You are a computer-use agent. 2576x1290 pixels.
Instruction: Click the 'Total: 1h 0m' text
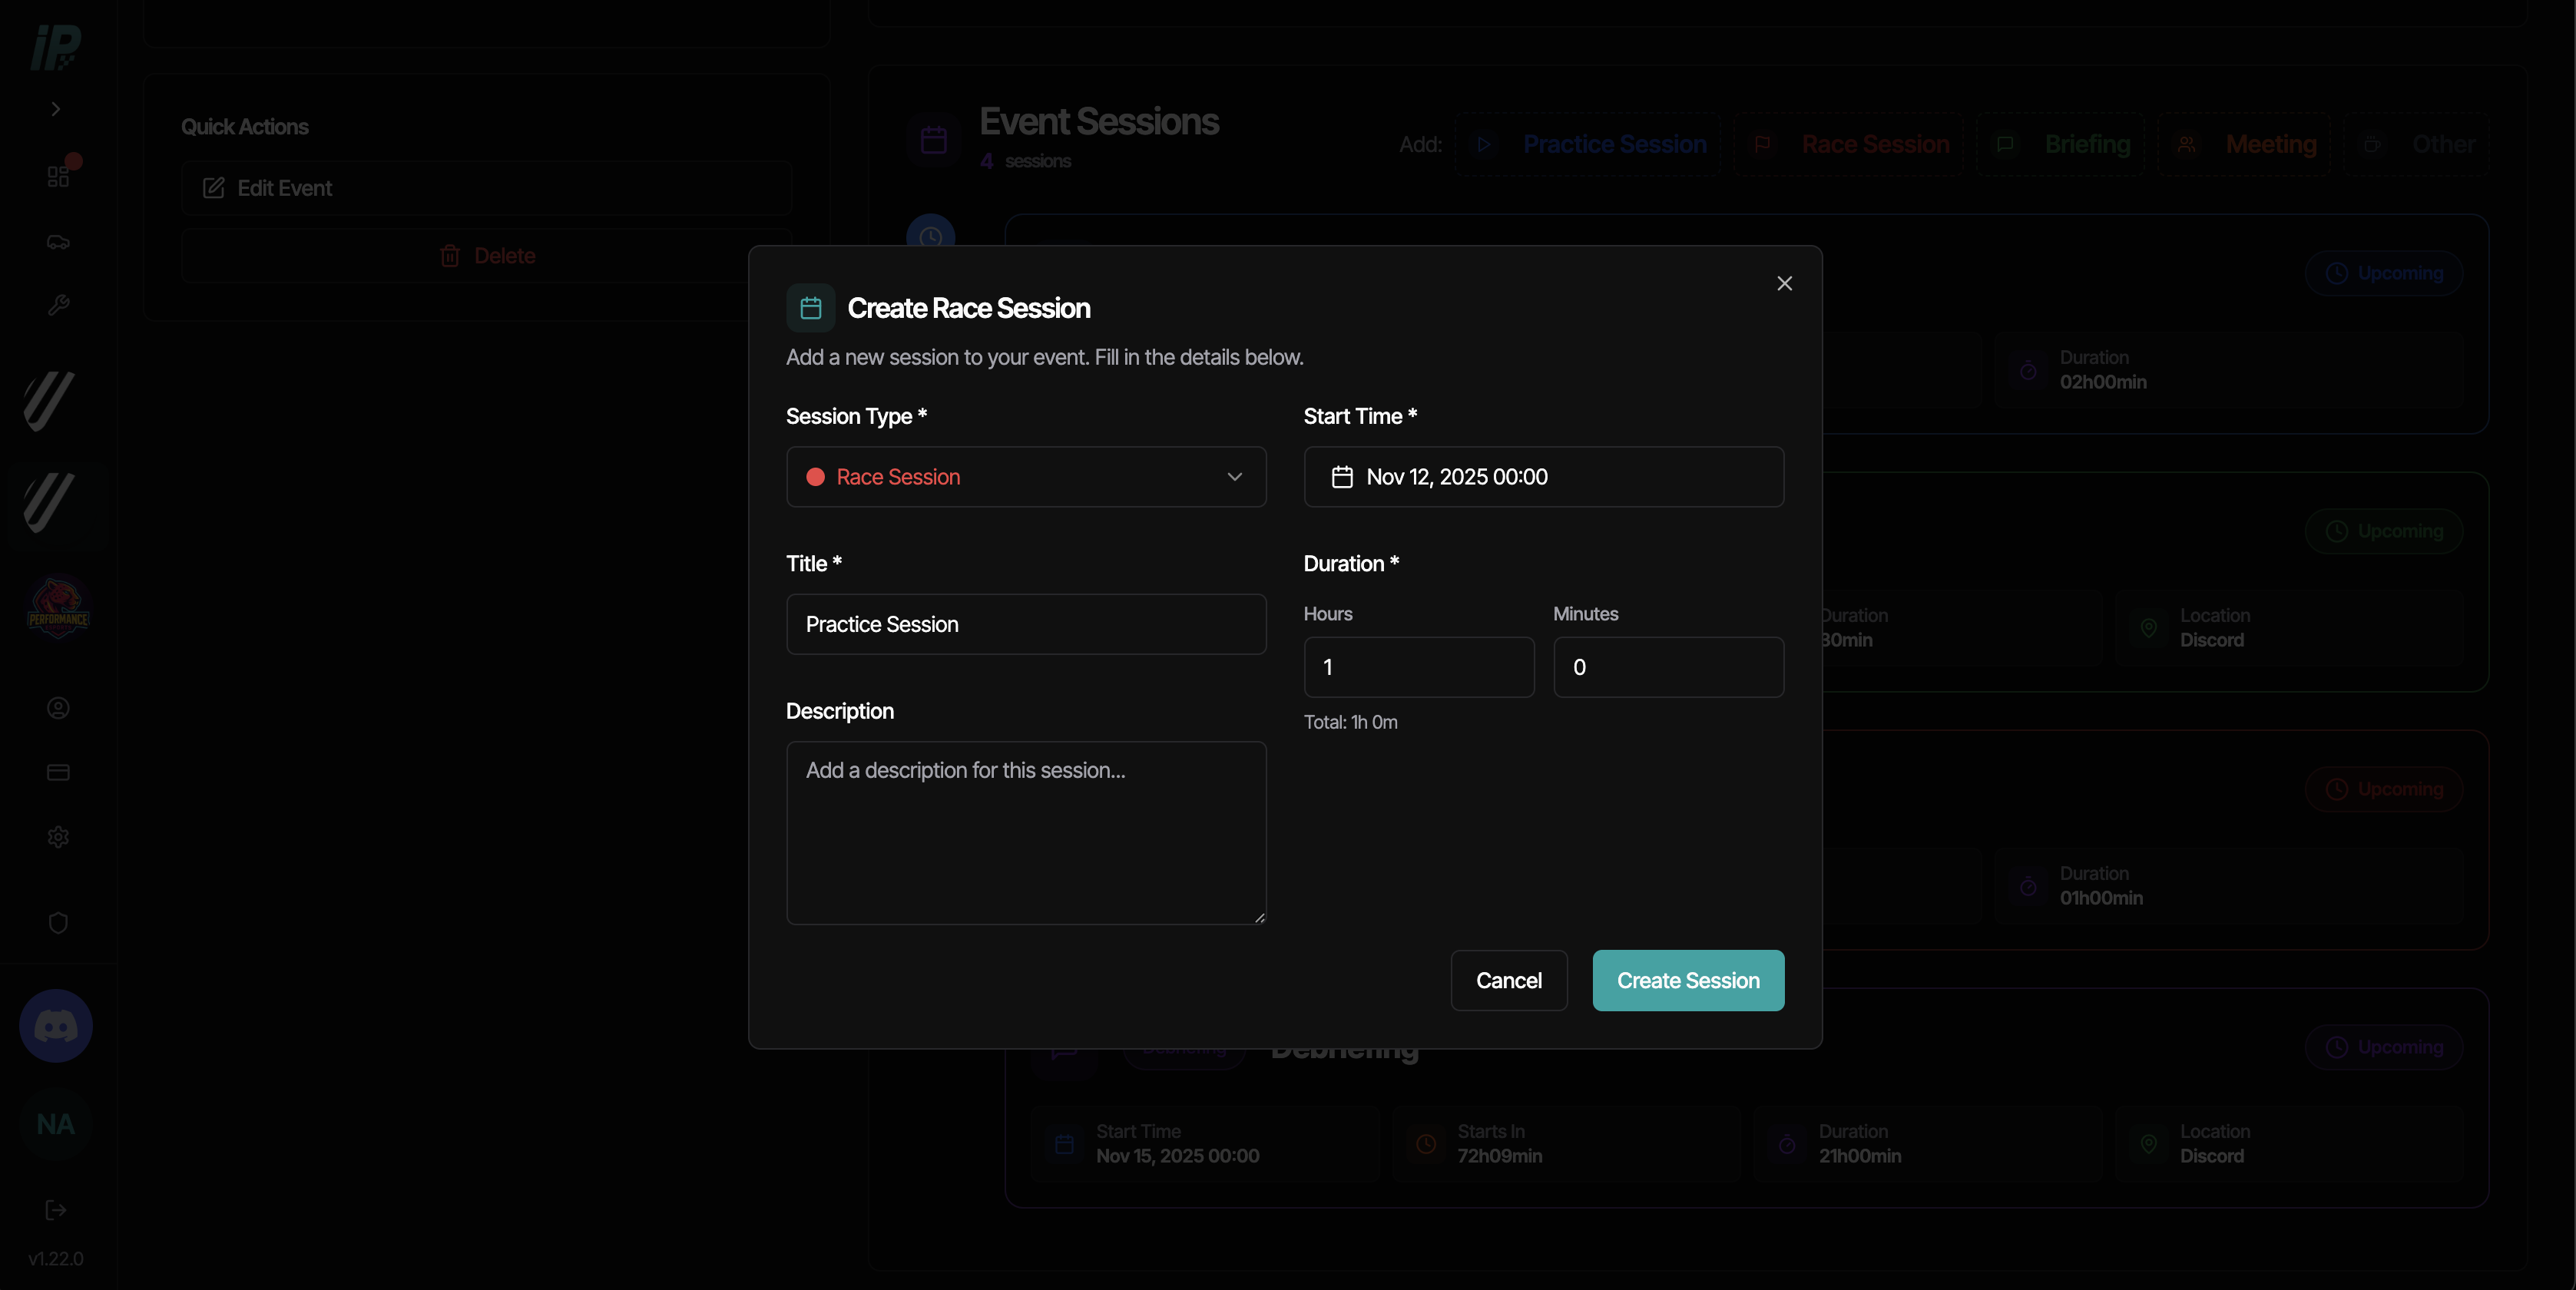coord(1350,722)
